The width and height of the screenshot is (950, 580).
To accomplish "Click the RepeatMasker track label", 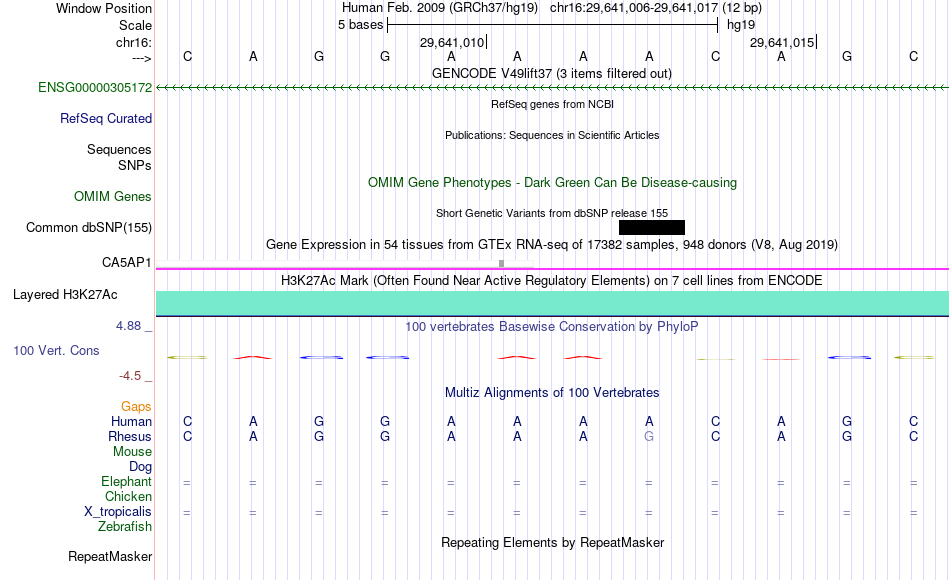I will coord(110,556).
